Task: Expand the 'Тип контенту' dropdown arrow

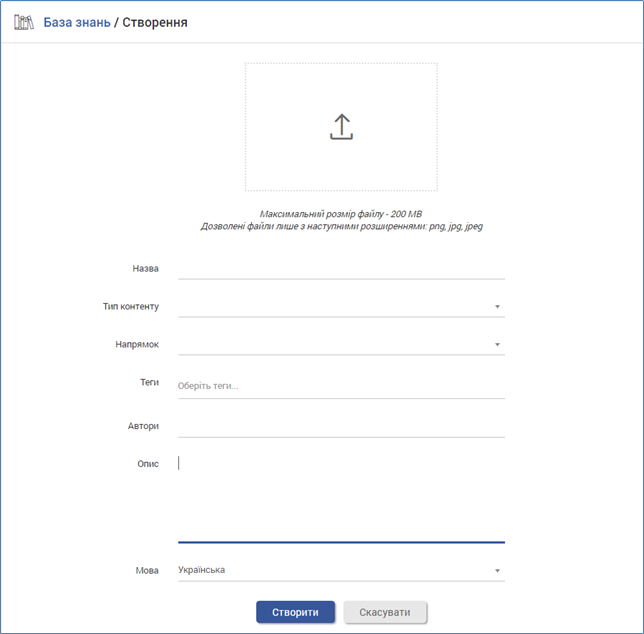Action: pos(497,307)
